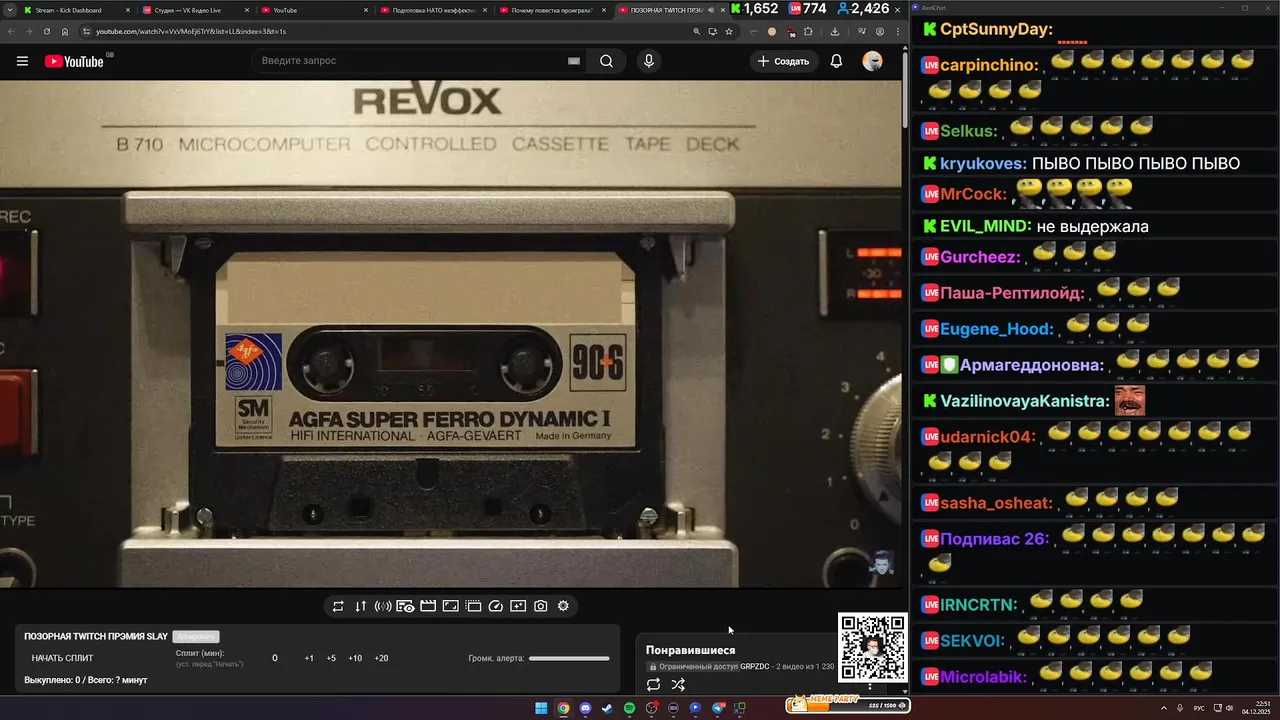Open the YouTube account avatar menu
This screenshot has height=720, width=1280.
[873, 61]
